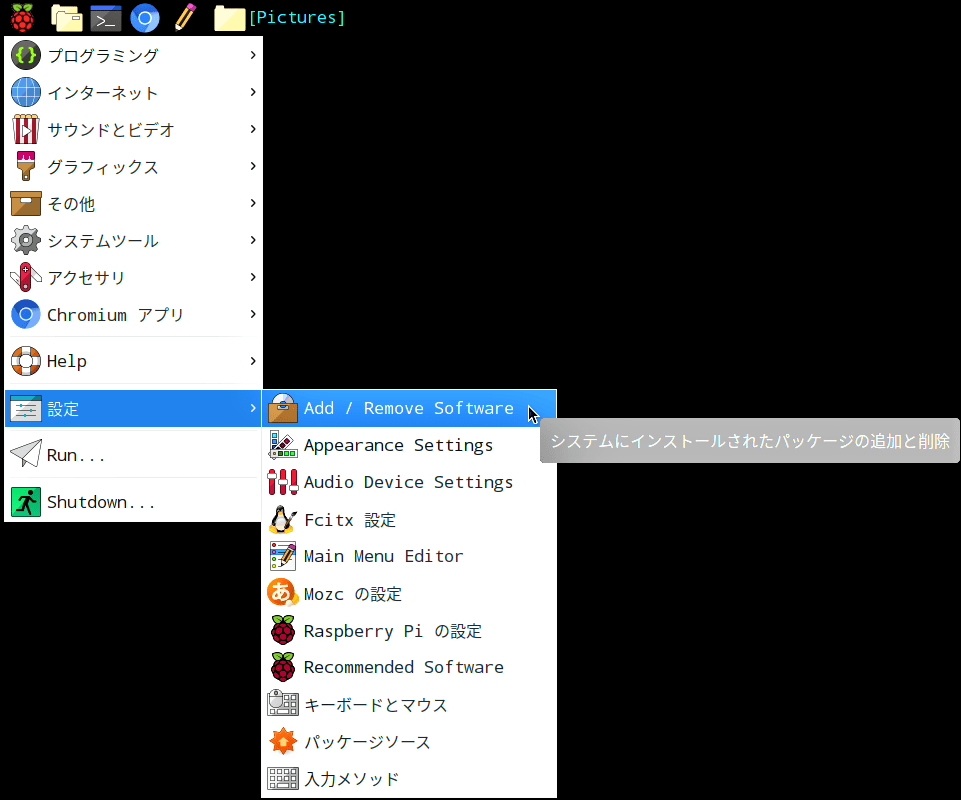
Task: Select the [Pictures] taskbar window button
Action: click(279, 18)
